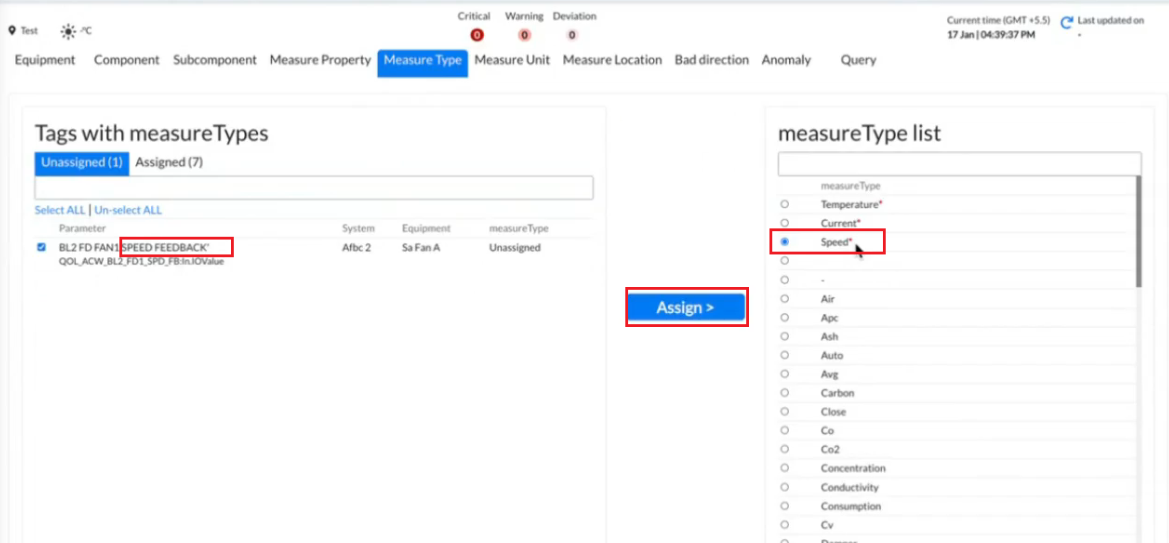
Task: Click the Critical alert count badge
Action: tap(476, 35)
